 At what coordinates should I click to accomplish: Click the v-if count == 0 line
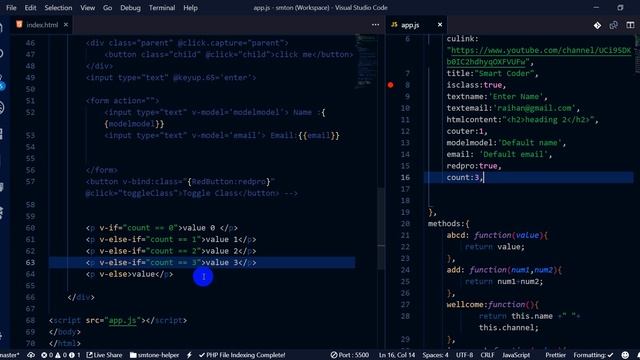[x=162, y=228]
